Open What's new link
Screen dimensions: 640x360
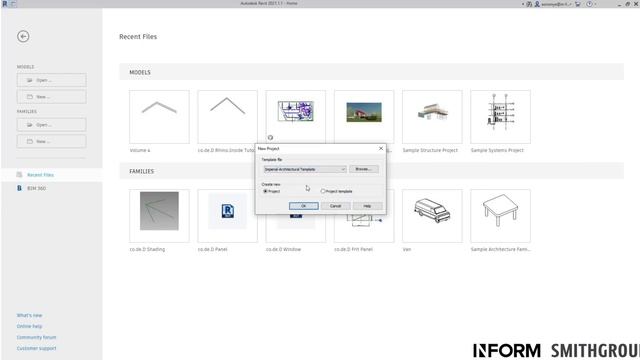29,316
